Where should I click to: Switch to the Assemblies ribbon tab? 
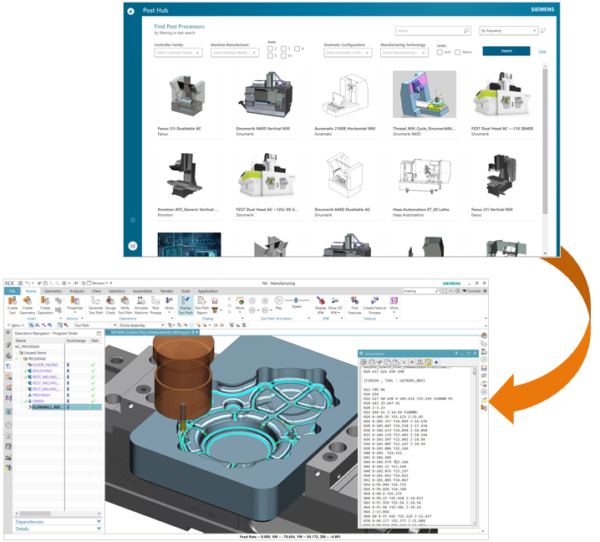(142, 291)
